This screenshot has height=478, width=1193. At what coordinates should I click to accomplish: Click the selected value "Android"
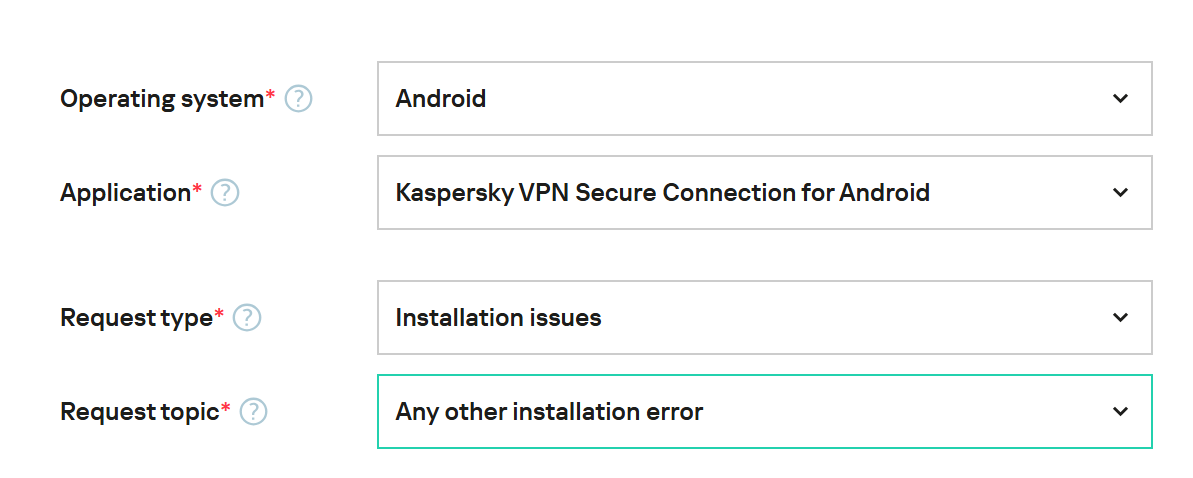coord(441,99)
